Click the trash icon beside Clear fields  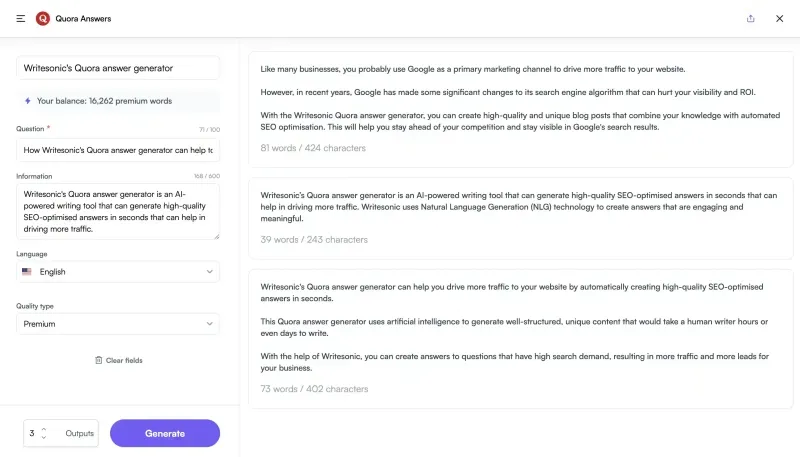[x=98, y=360]
